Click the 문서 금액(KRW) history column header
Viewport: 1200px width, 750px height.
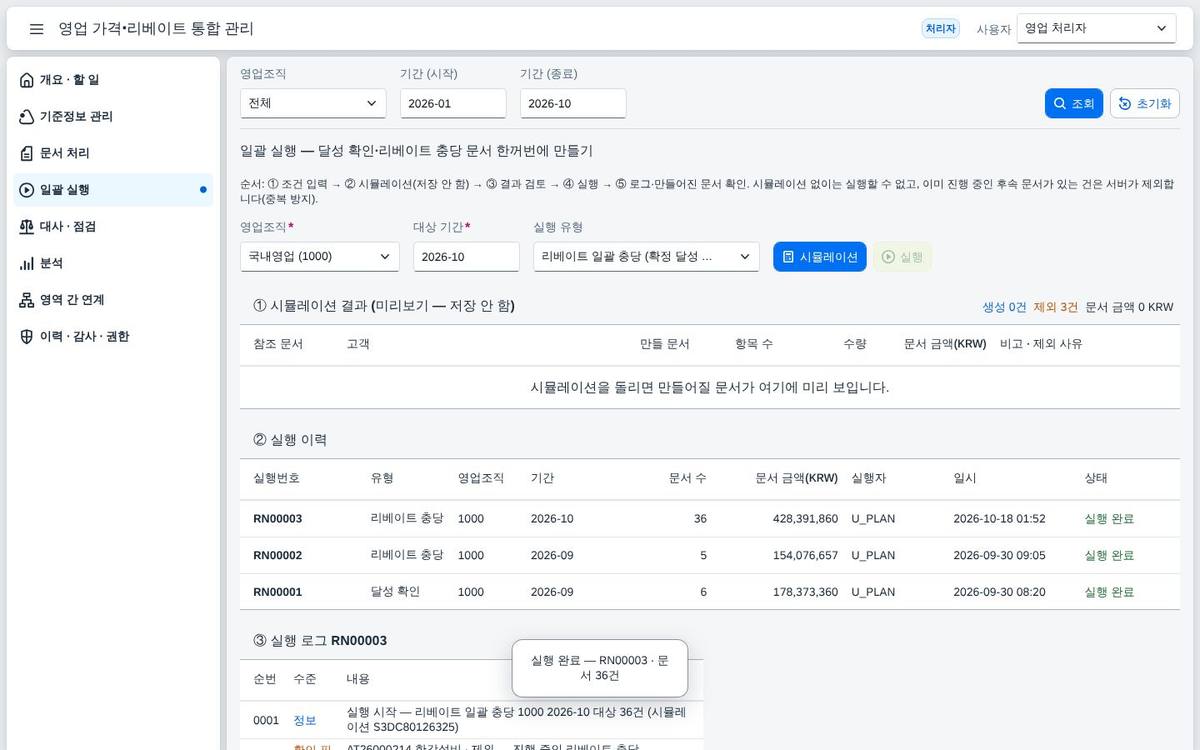[x=796, y=478]
